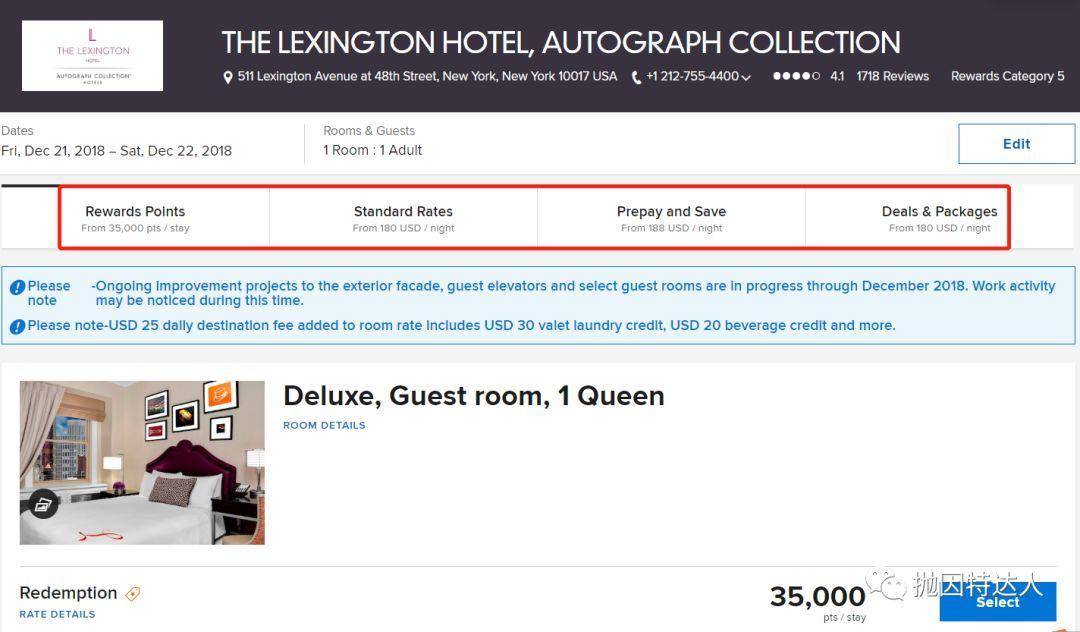Click the hotel address link
The width and height of the screenshot is (1080, 632).
coord(427,76)
